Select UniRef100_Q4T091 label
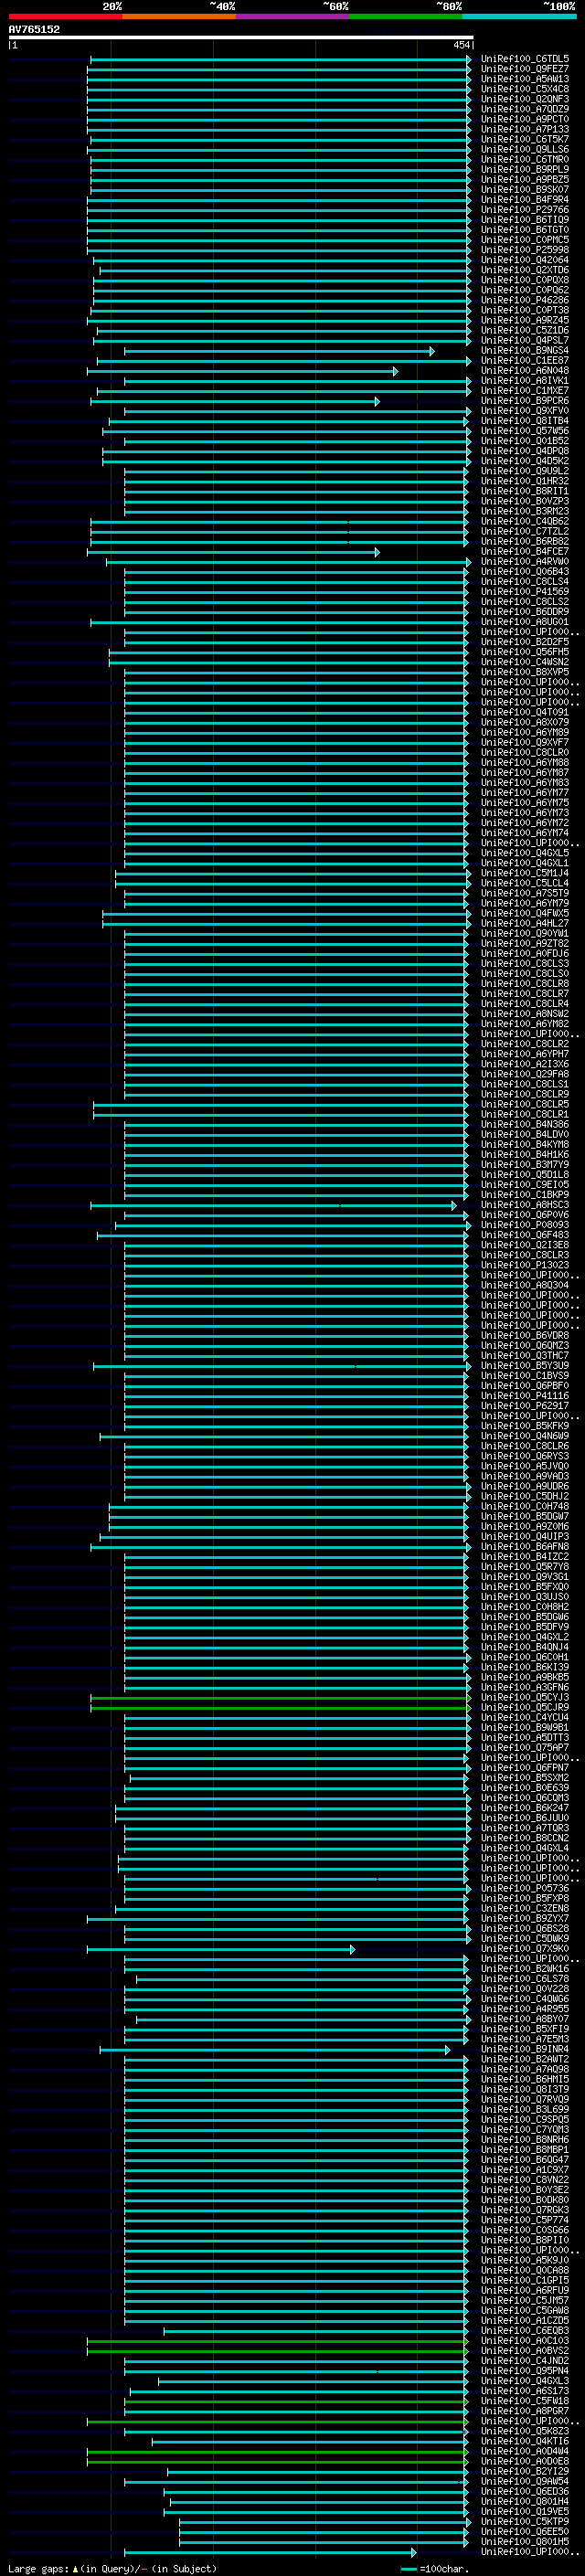585x2576 pixels. (x=524, y=713)
